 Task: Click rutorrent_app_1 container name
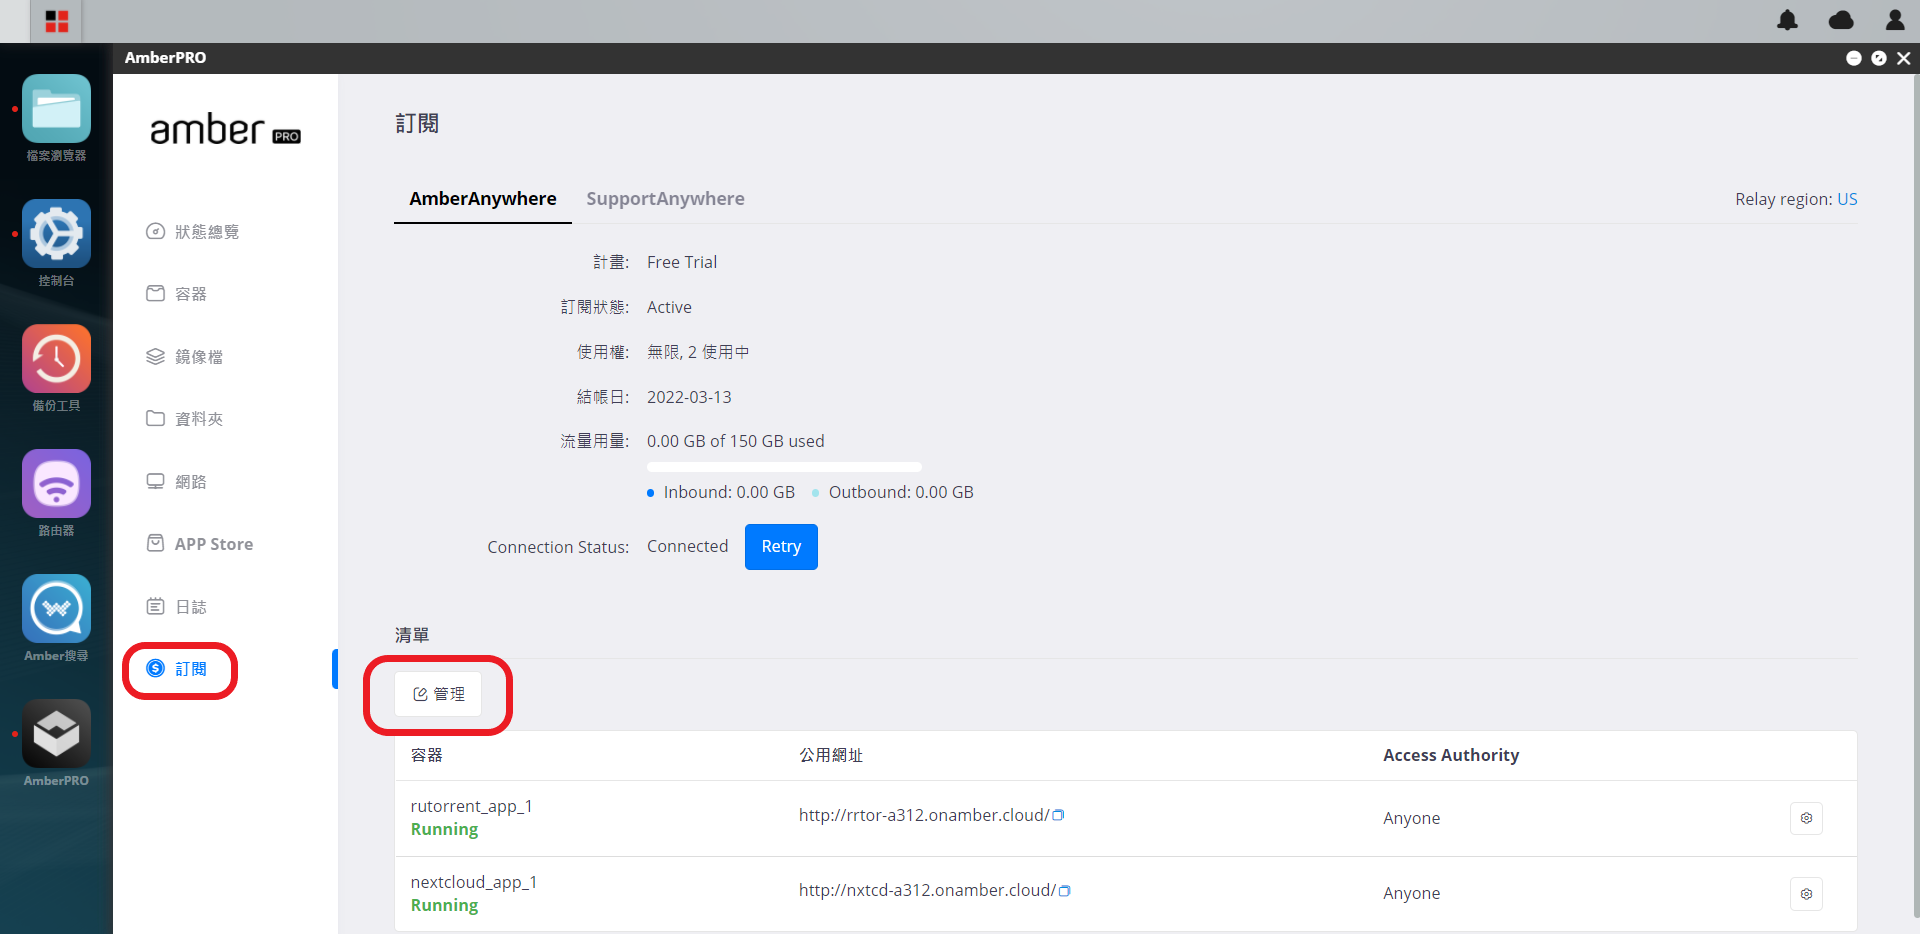tap(471, 806)
